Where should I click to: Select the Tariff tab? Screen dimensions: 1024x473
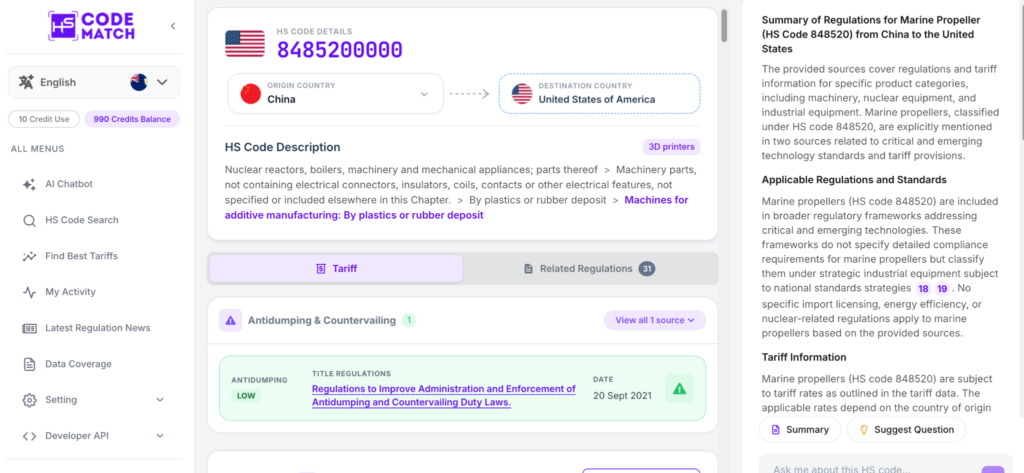pos(336,269)
